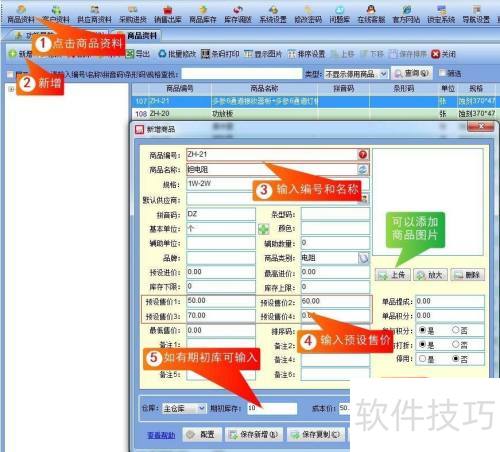
Task: Open 商品类别 picker button beside 电阻
Action: pyautogui.click(x=364, y=258)
